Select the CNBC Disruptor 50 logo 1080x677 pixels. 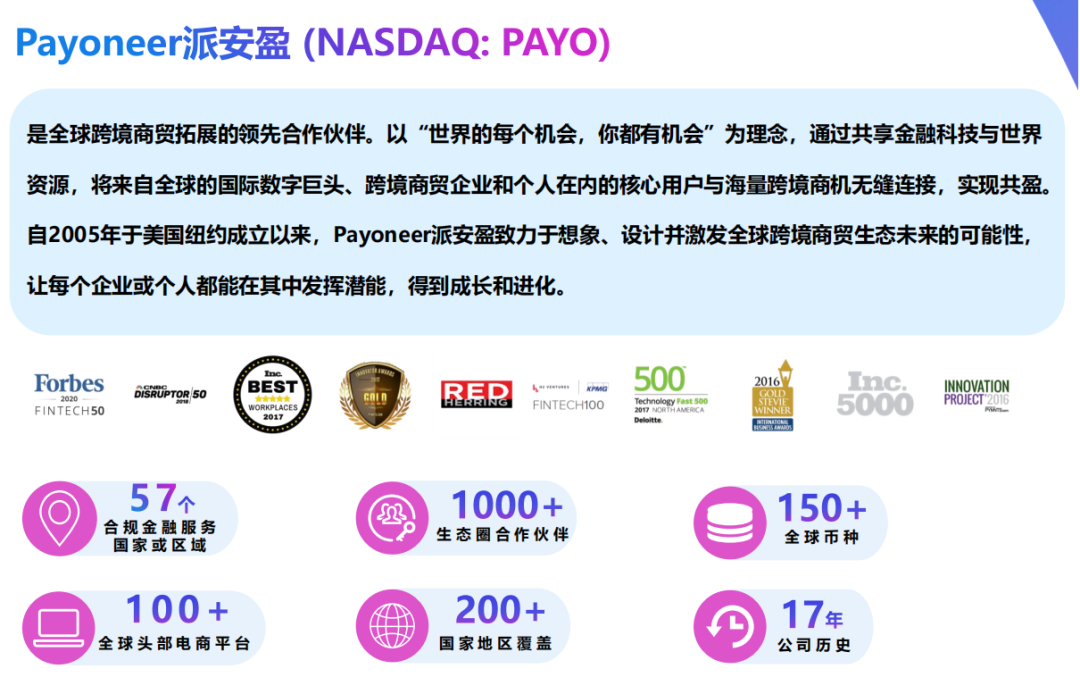click(x=170, y=394)
